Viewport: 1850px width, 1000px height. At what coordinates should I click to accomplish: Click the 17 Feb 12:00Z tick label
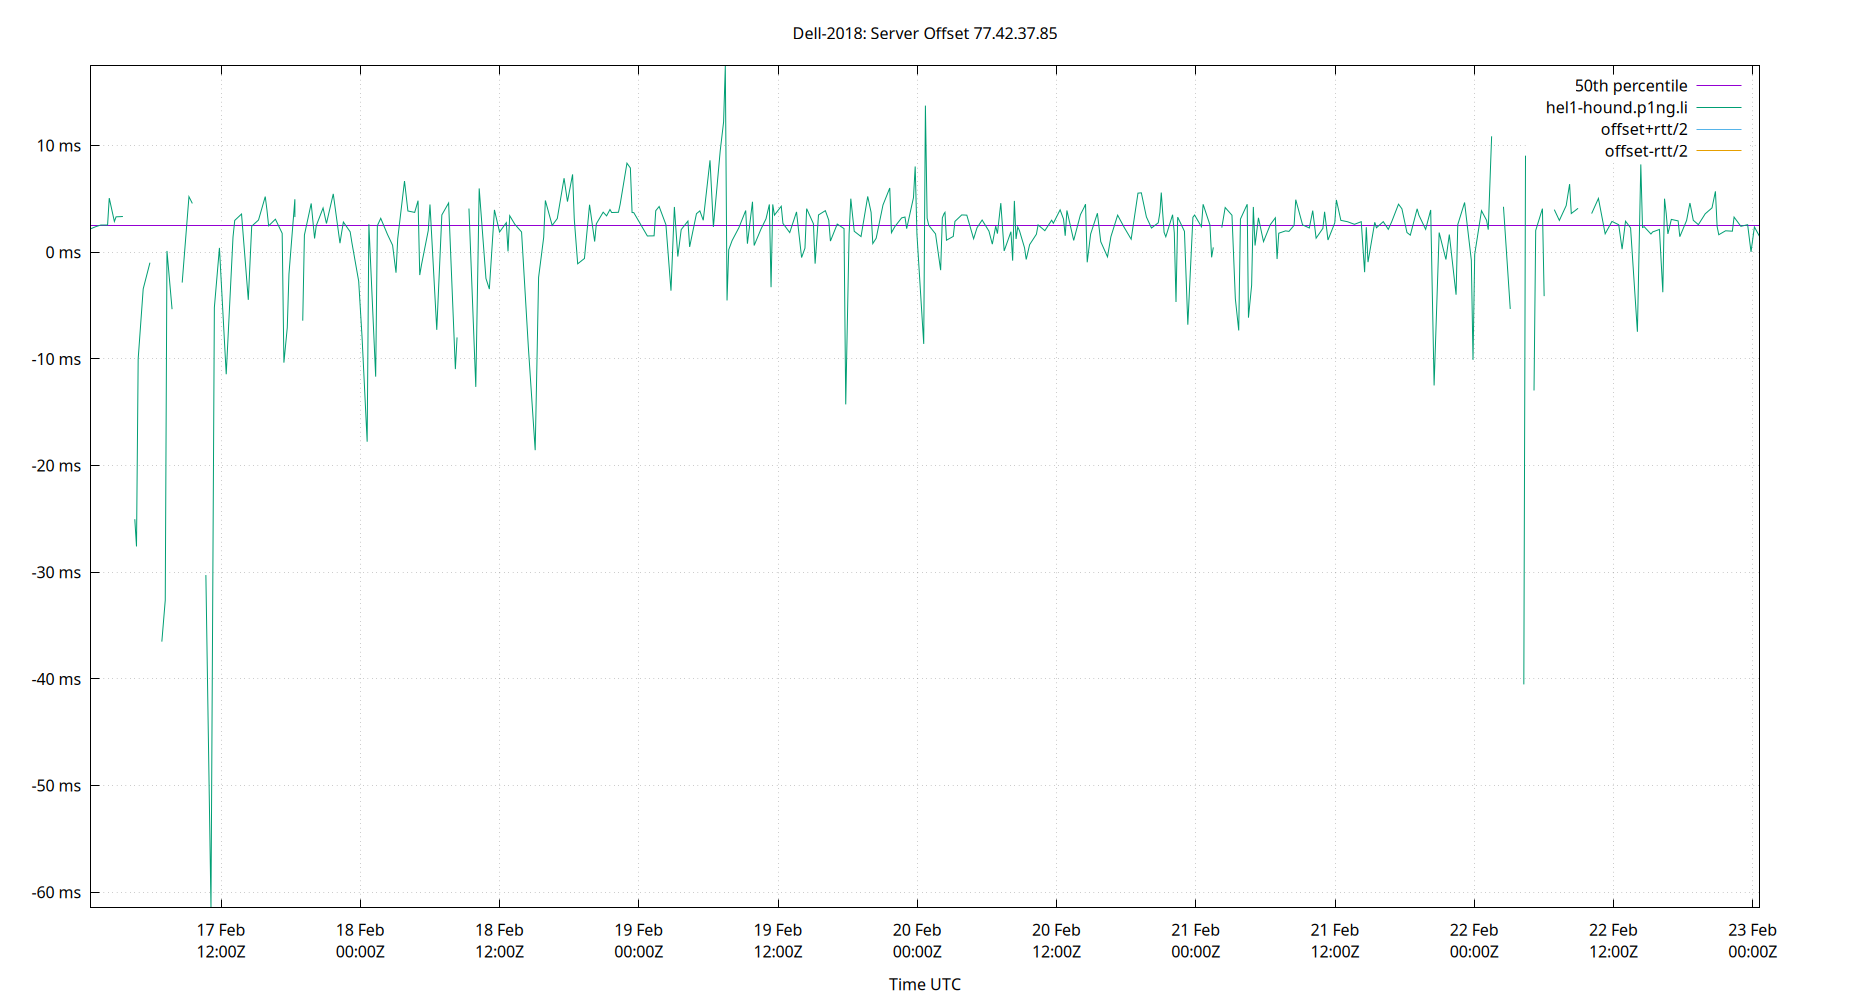[x=221, y=940]
